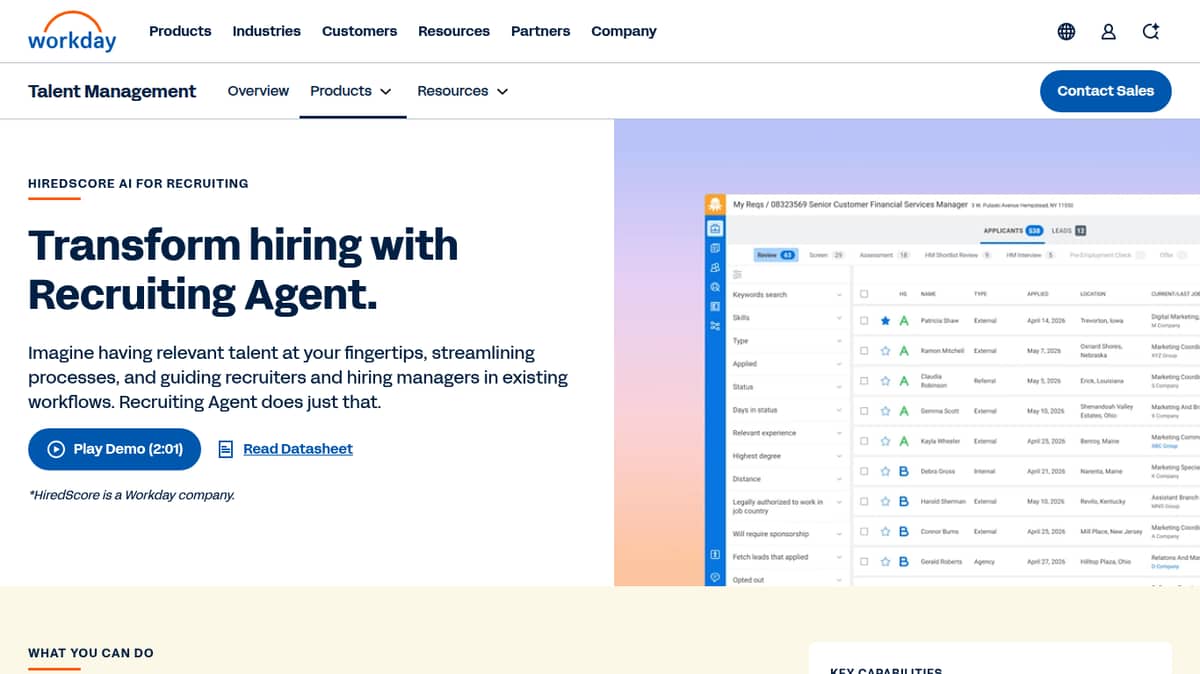Star the Debra Gross applicant row
1200x674 pixels.
[885, 471]
